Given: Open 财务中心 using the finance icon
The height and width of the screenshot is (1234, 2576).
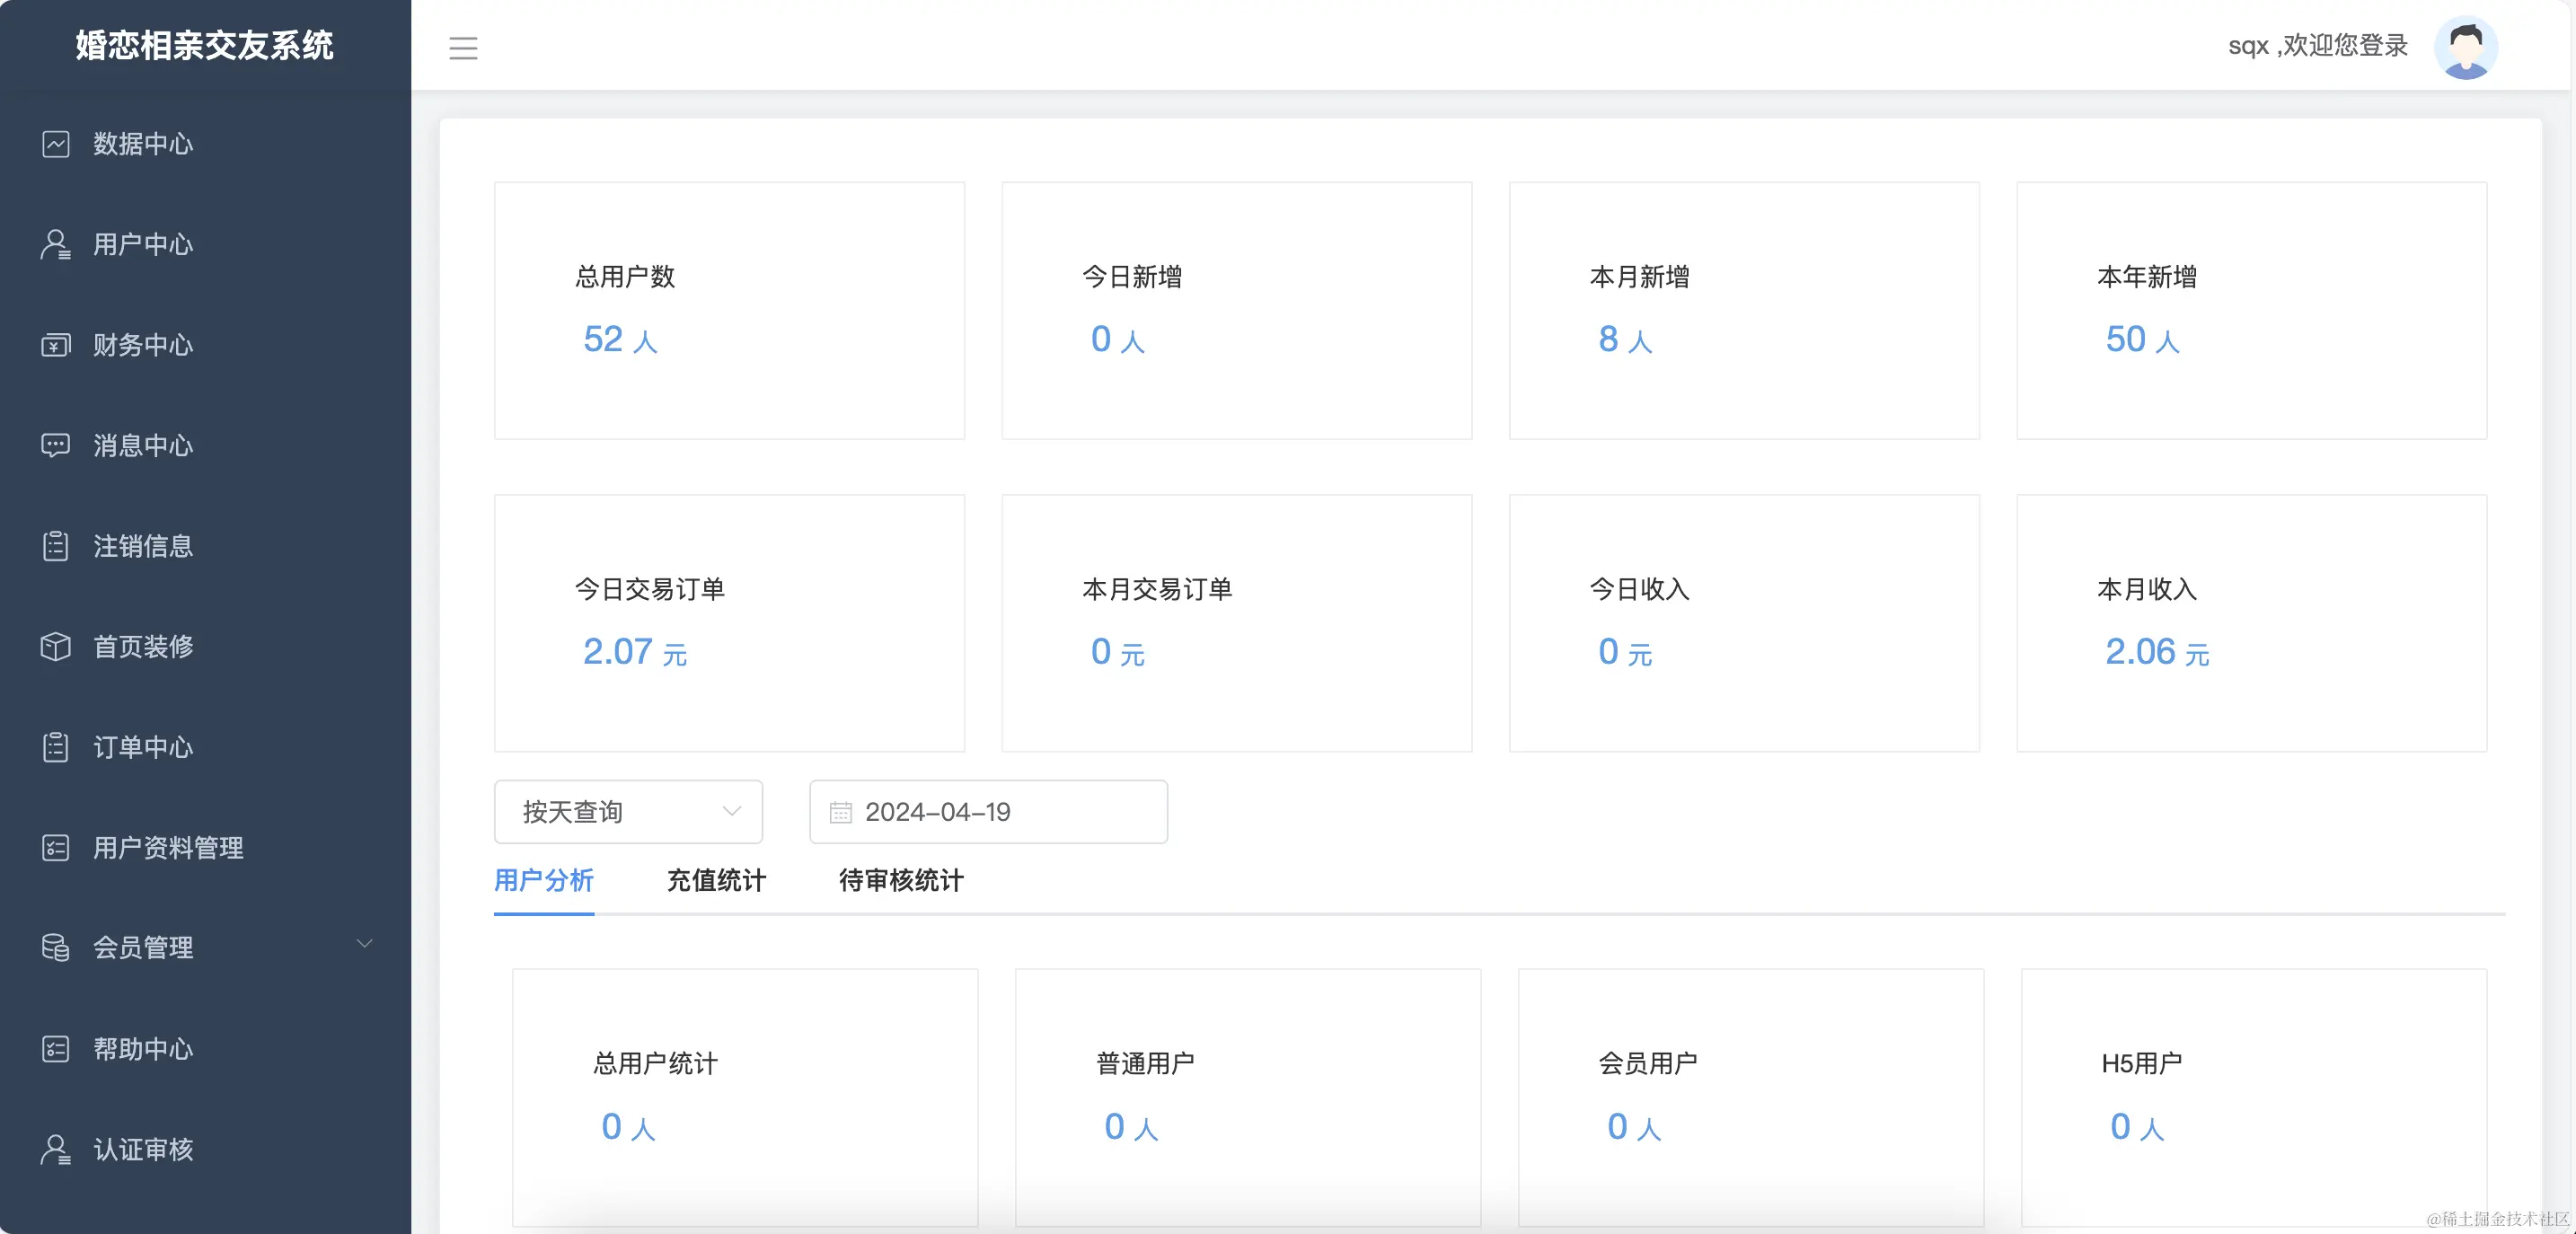Looking at the screenshot, I should point(55,345).
